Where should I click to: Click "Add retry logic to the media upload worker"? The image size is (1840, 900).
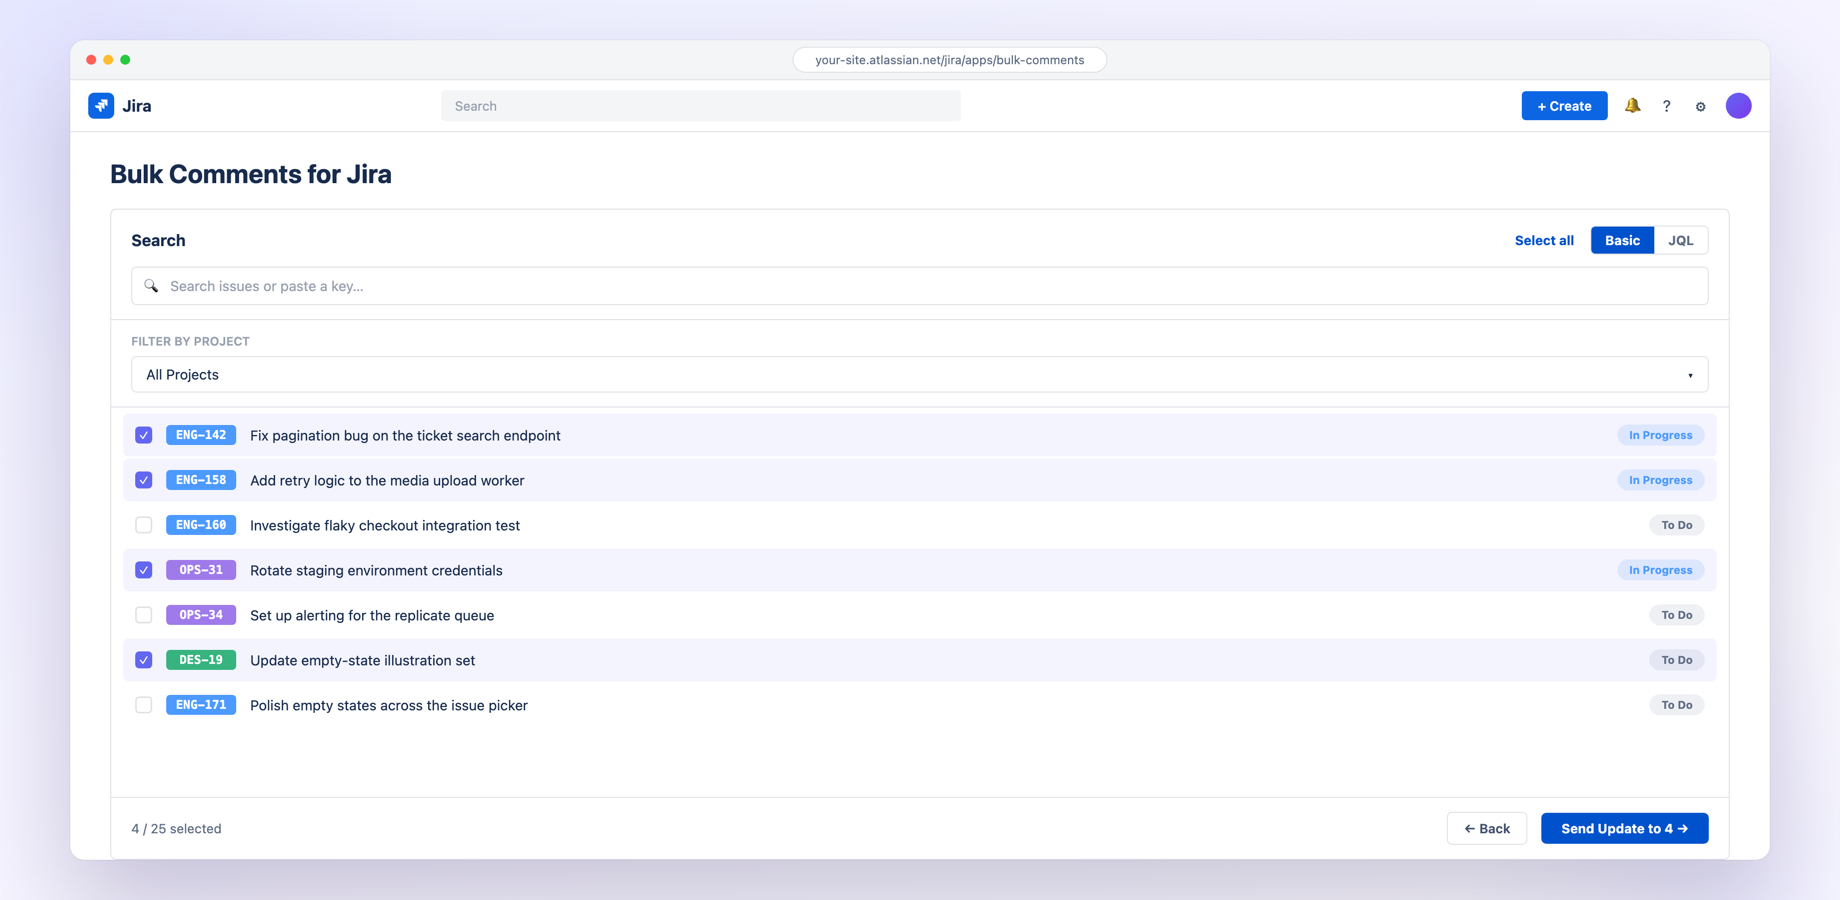coord(387,480)
